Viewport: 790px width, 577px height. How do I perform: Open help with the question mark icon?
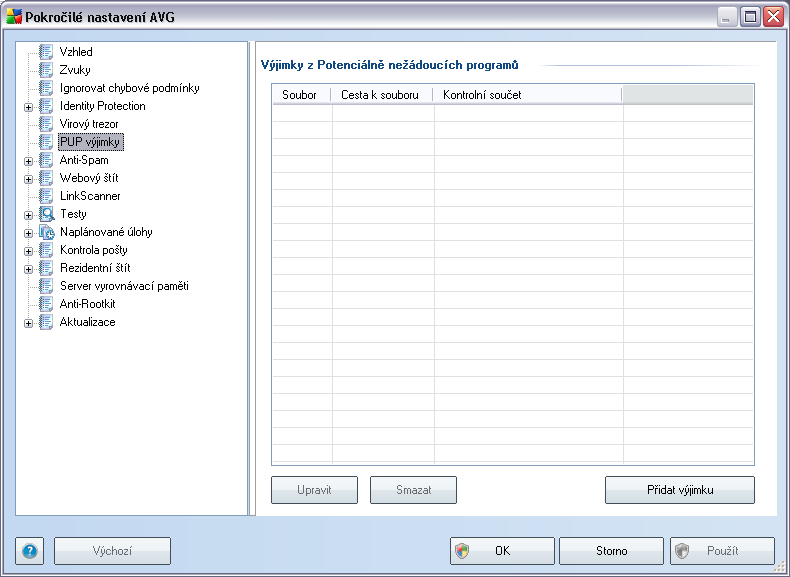coord(30,551)
